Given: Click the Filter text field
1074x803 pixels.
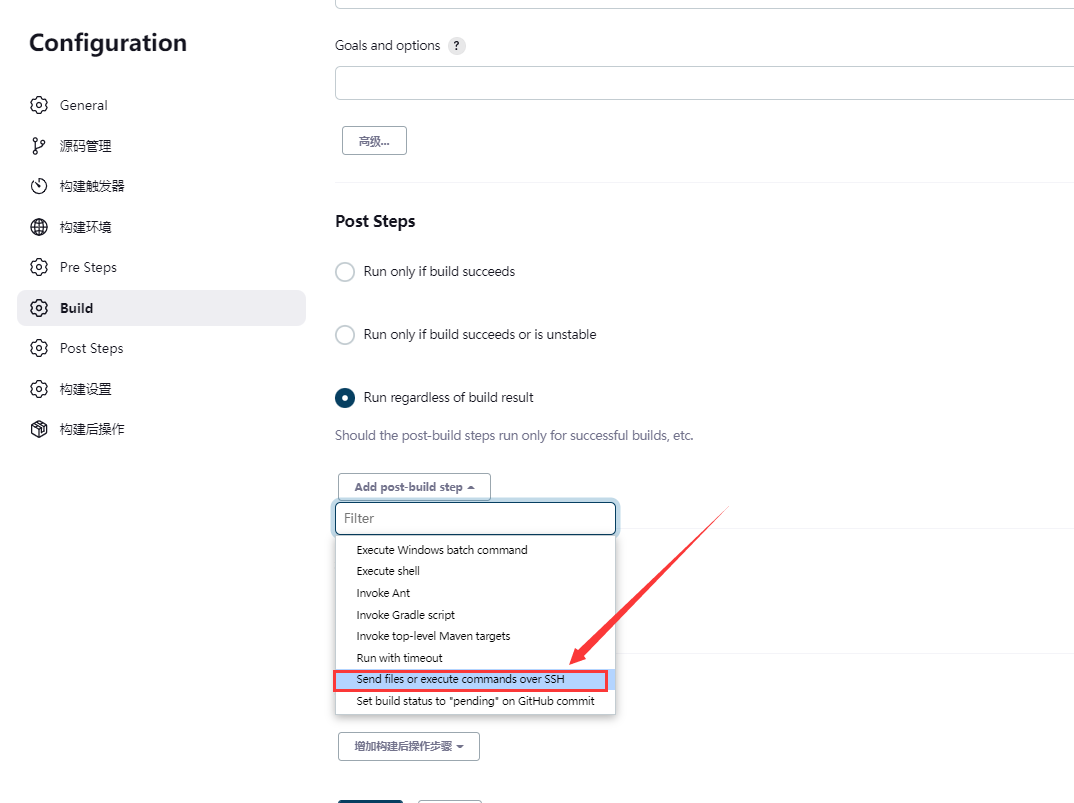Looking at the screenshot, I should 475,519.
